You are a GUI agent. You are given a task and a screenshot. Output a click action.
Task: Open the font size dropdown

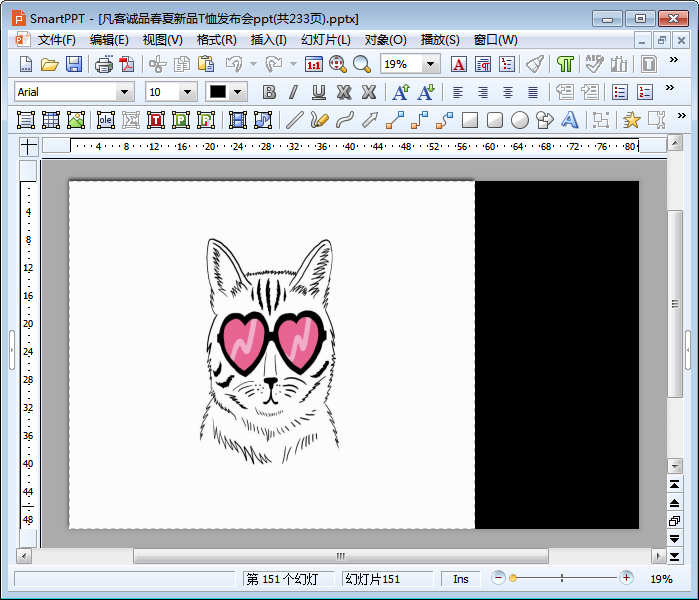click(187, 92)
